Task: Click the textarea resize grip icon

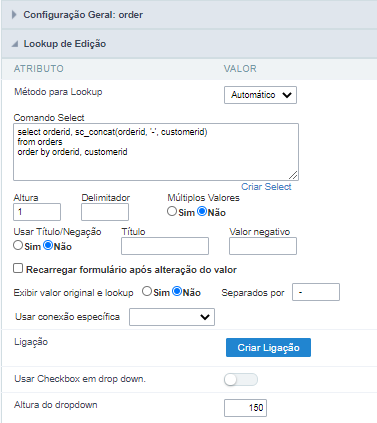Action: tap(293, 175)
